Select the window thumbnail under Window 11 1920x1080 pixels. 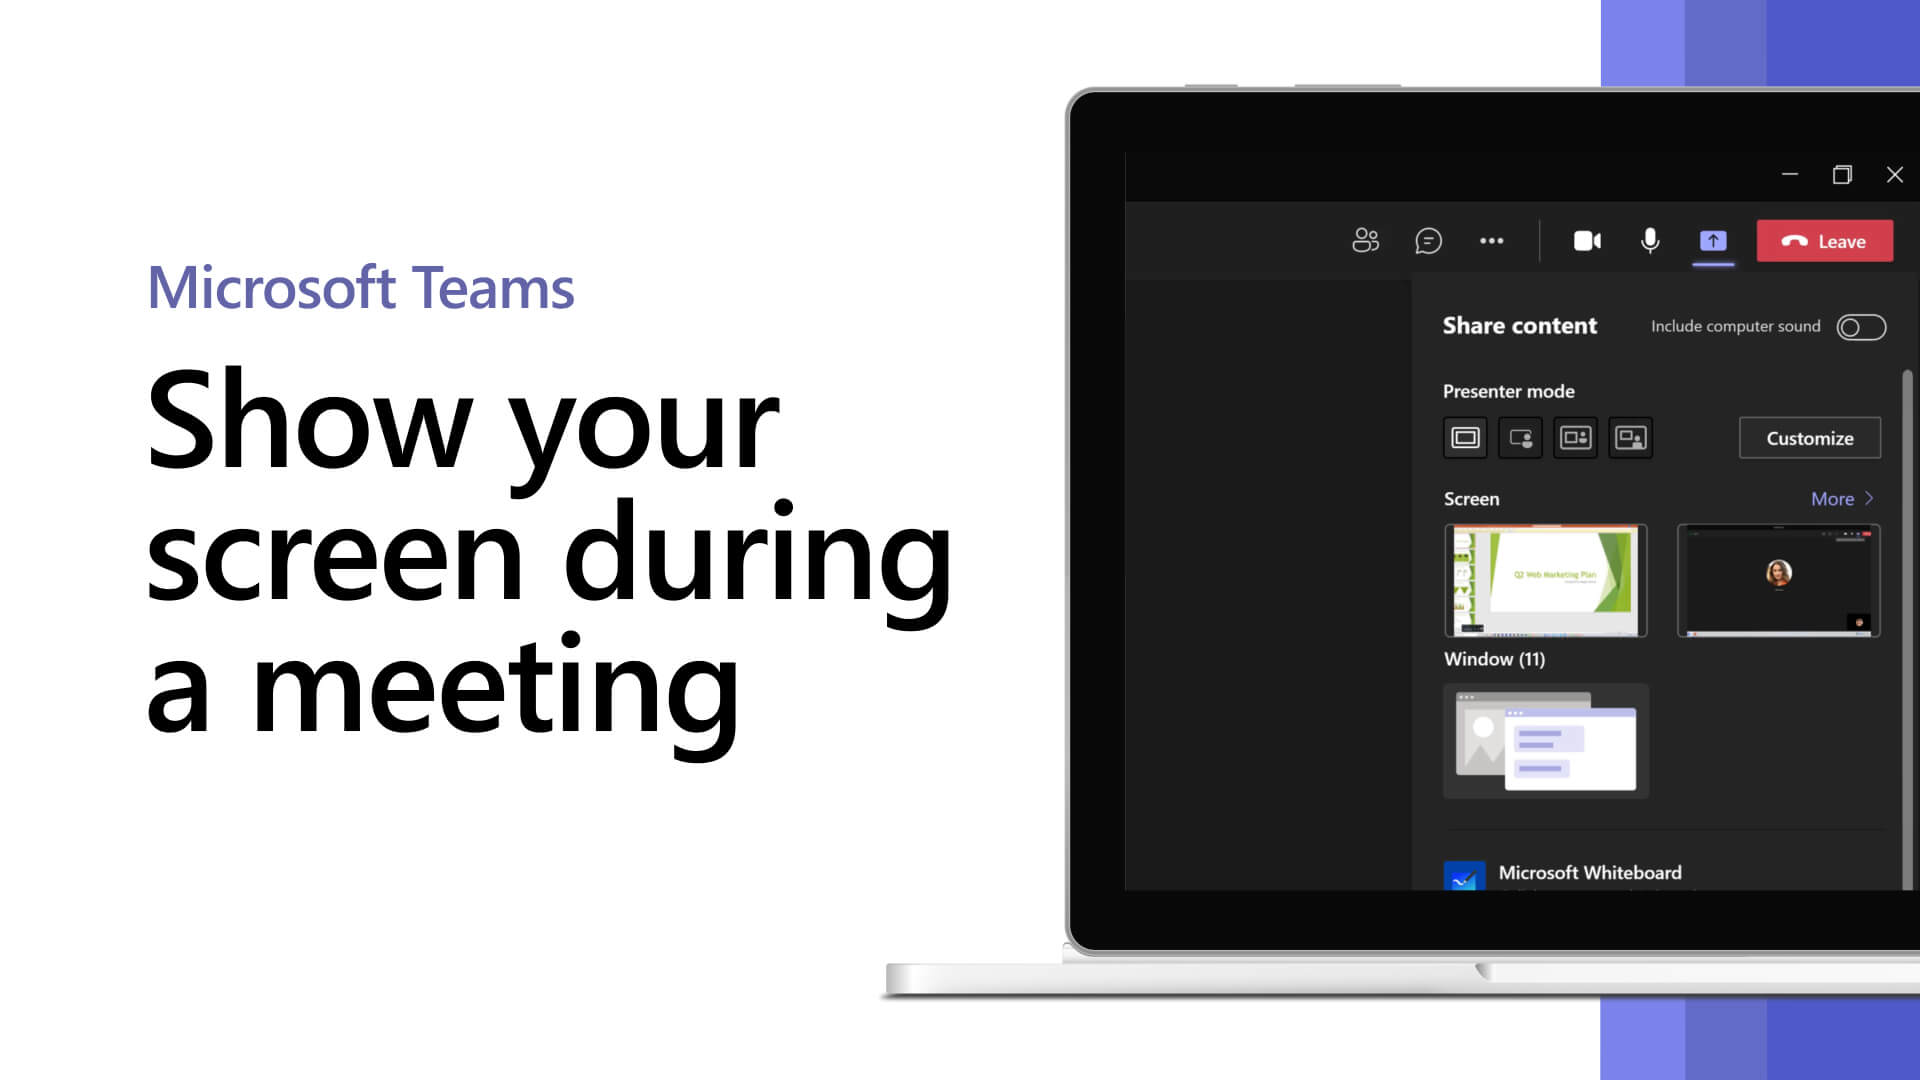point(1545,740)
